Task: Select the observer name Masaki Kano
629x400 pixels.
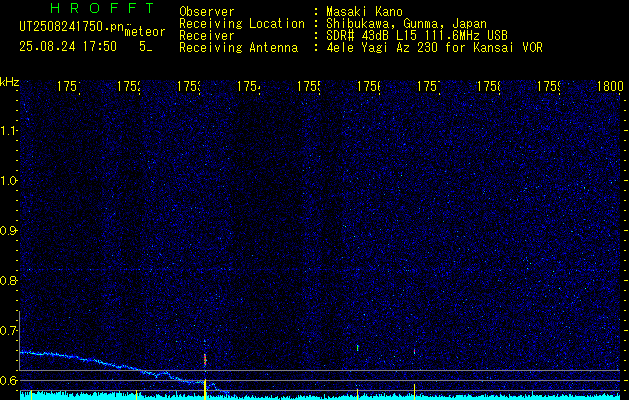Action: coord(364,12)
